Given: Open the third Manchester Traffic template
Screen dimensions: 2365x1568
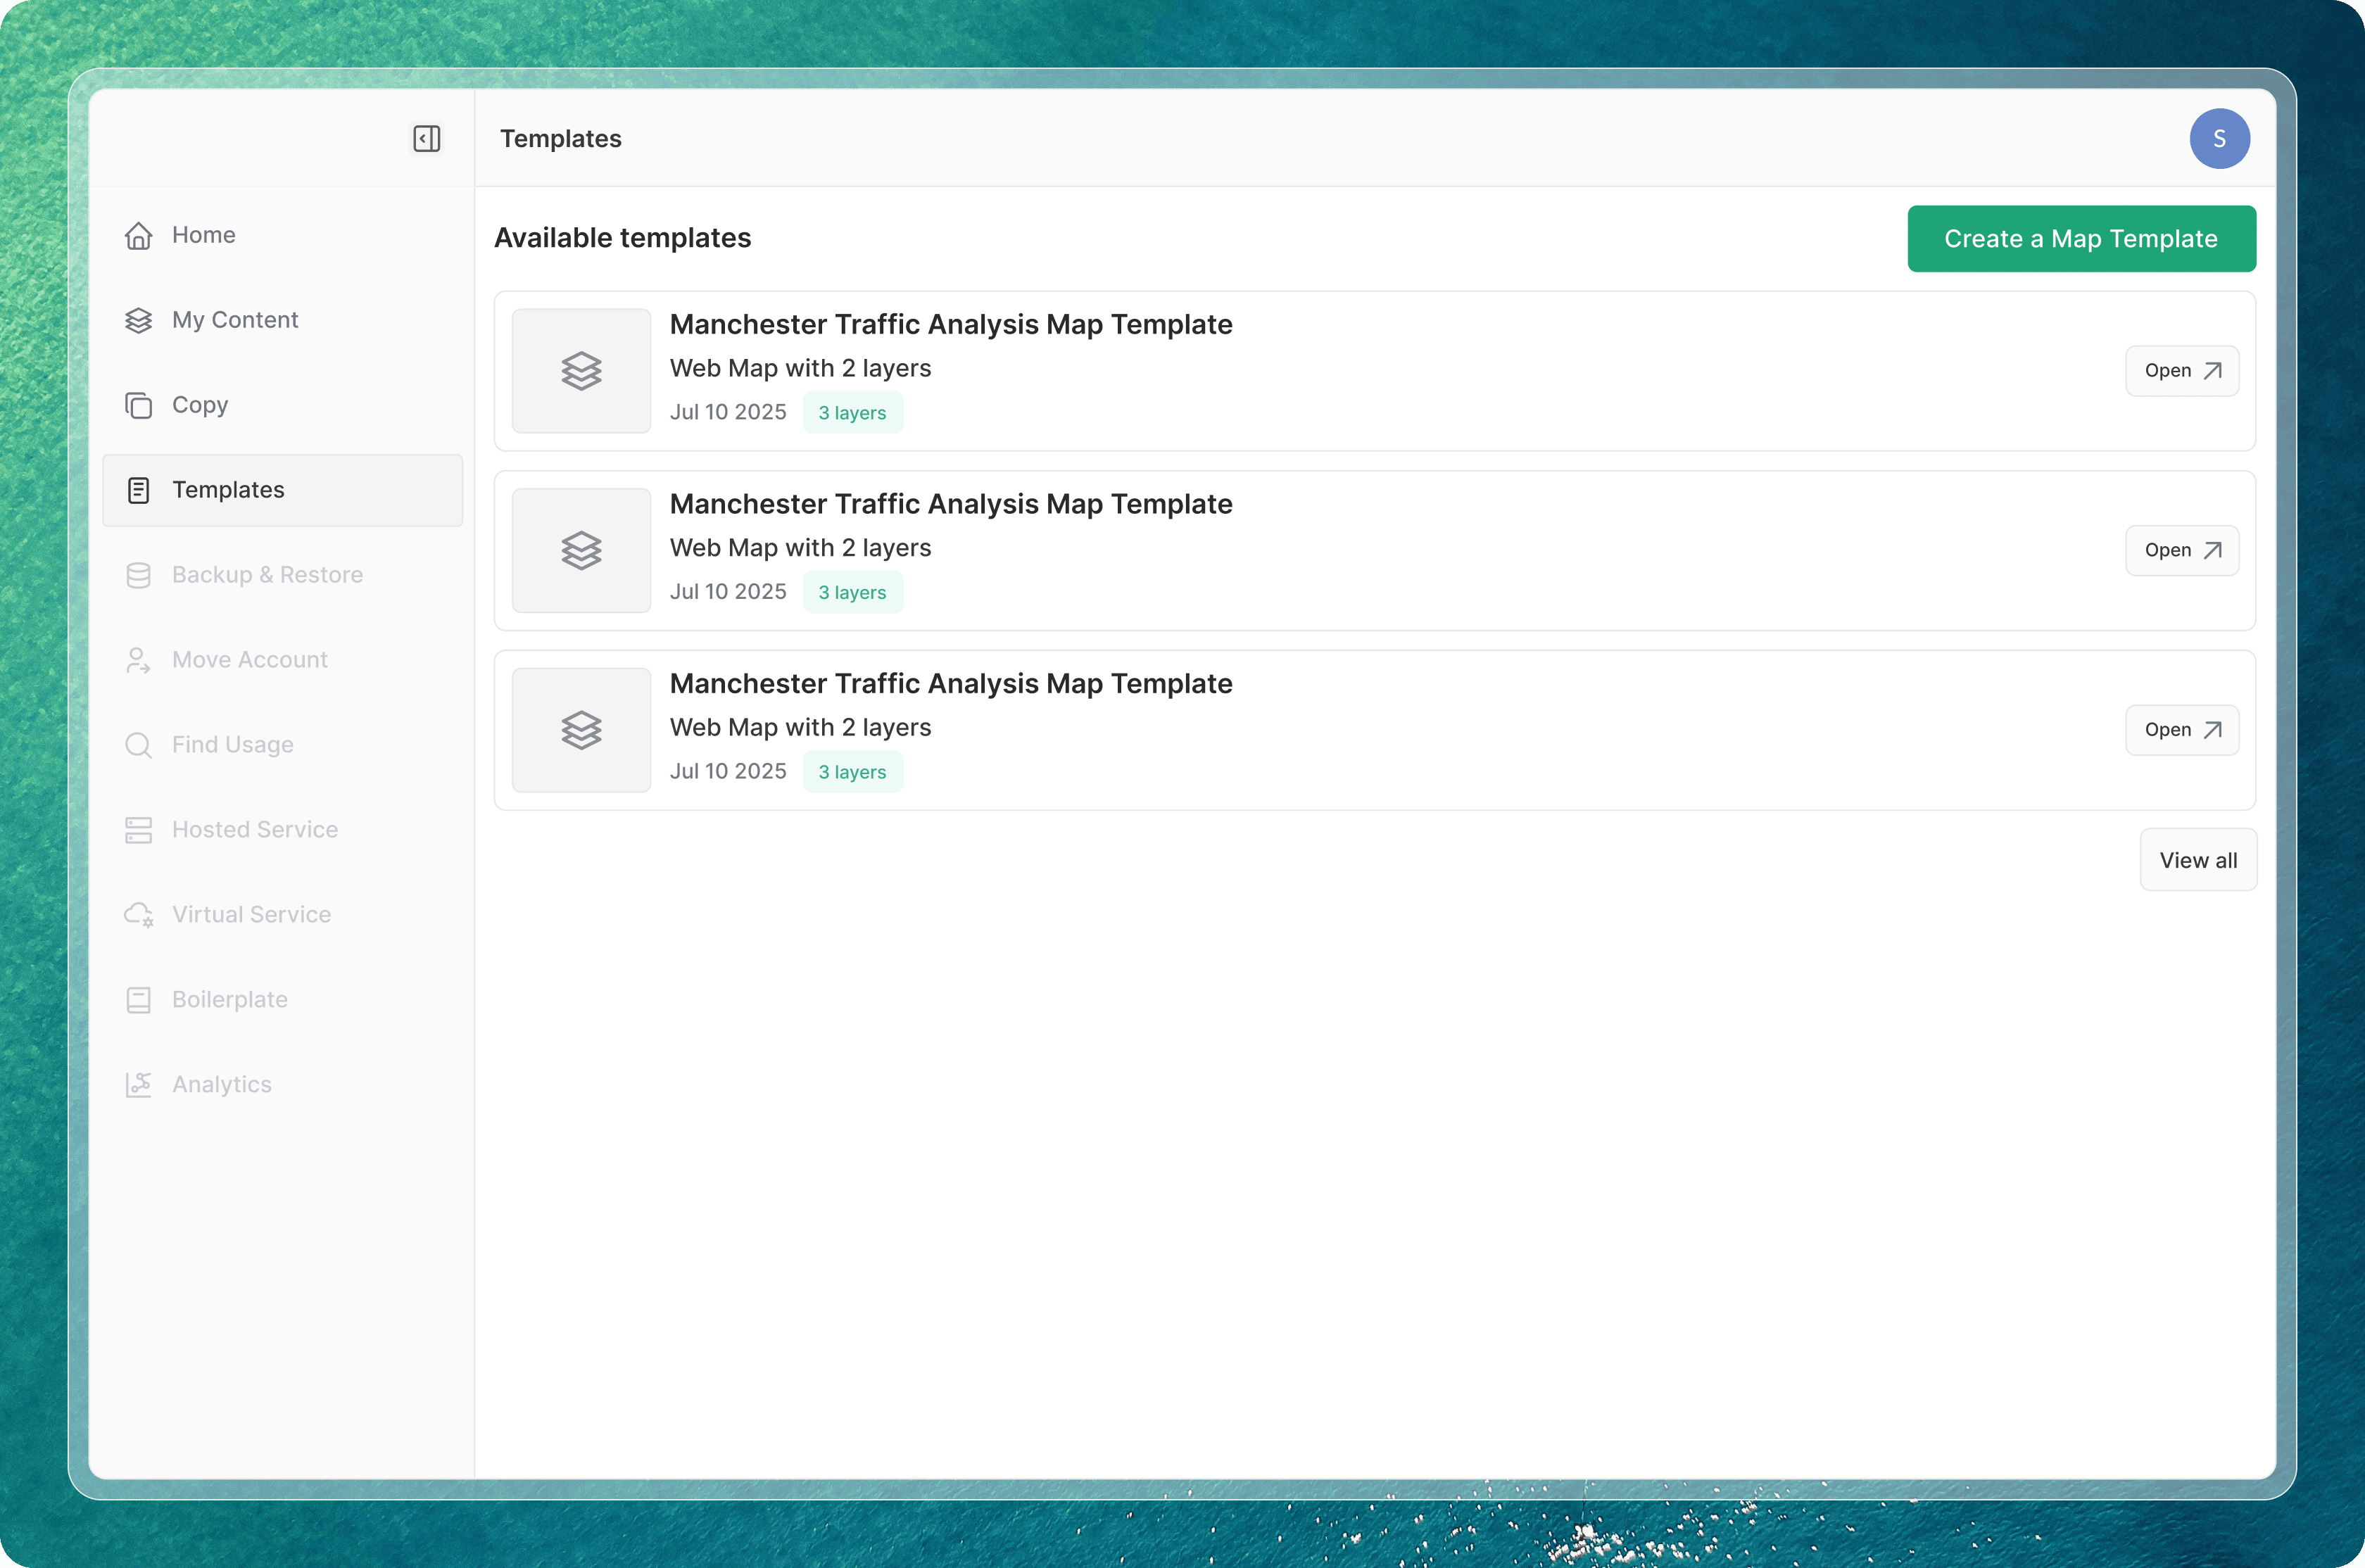Looking at the screenshot, I should tap(2181, 730).
